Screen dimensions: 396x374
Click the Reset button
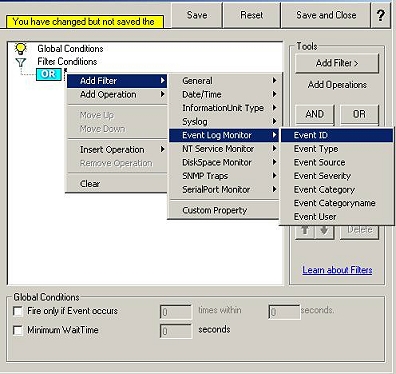point(252,15)
